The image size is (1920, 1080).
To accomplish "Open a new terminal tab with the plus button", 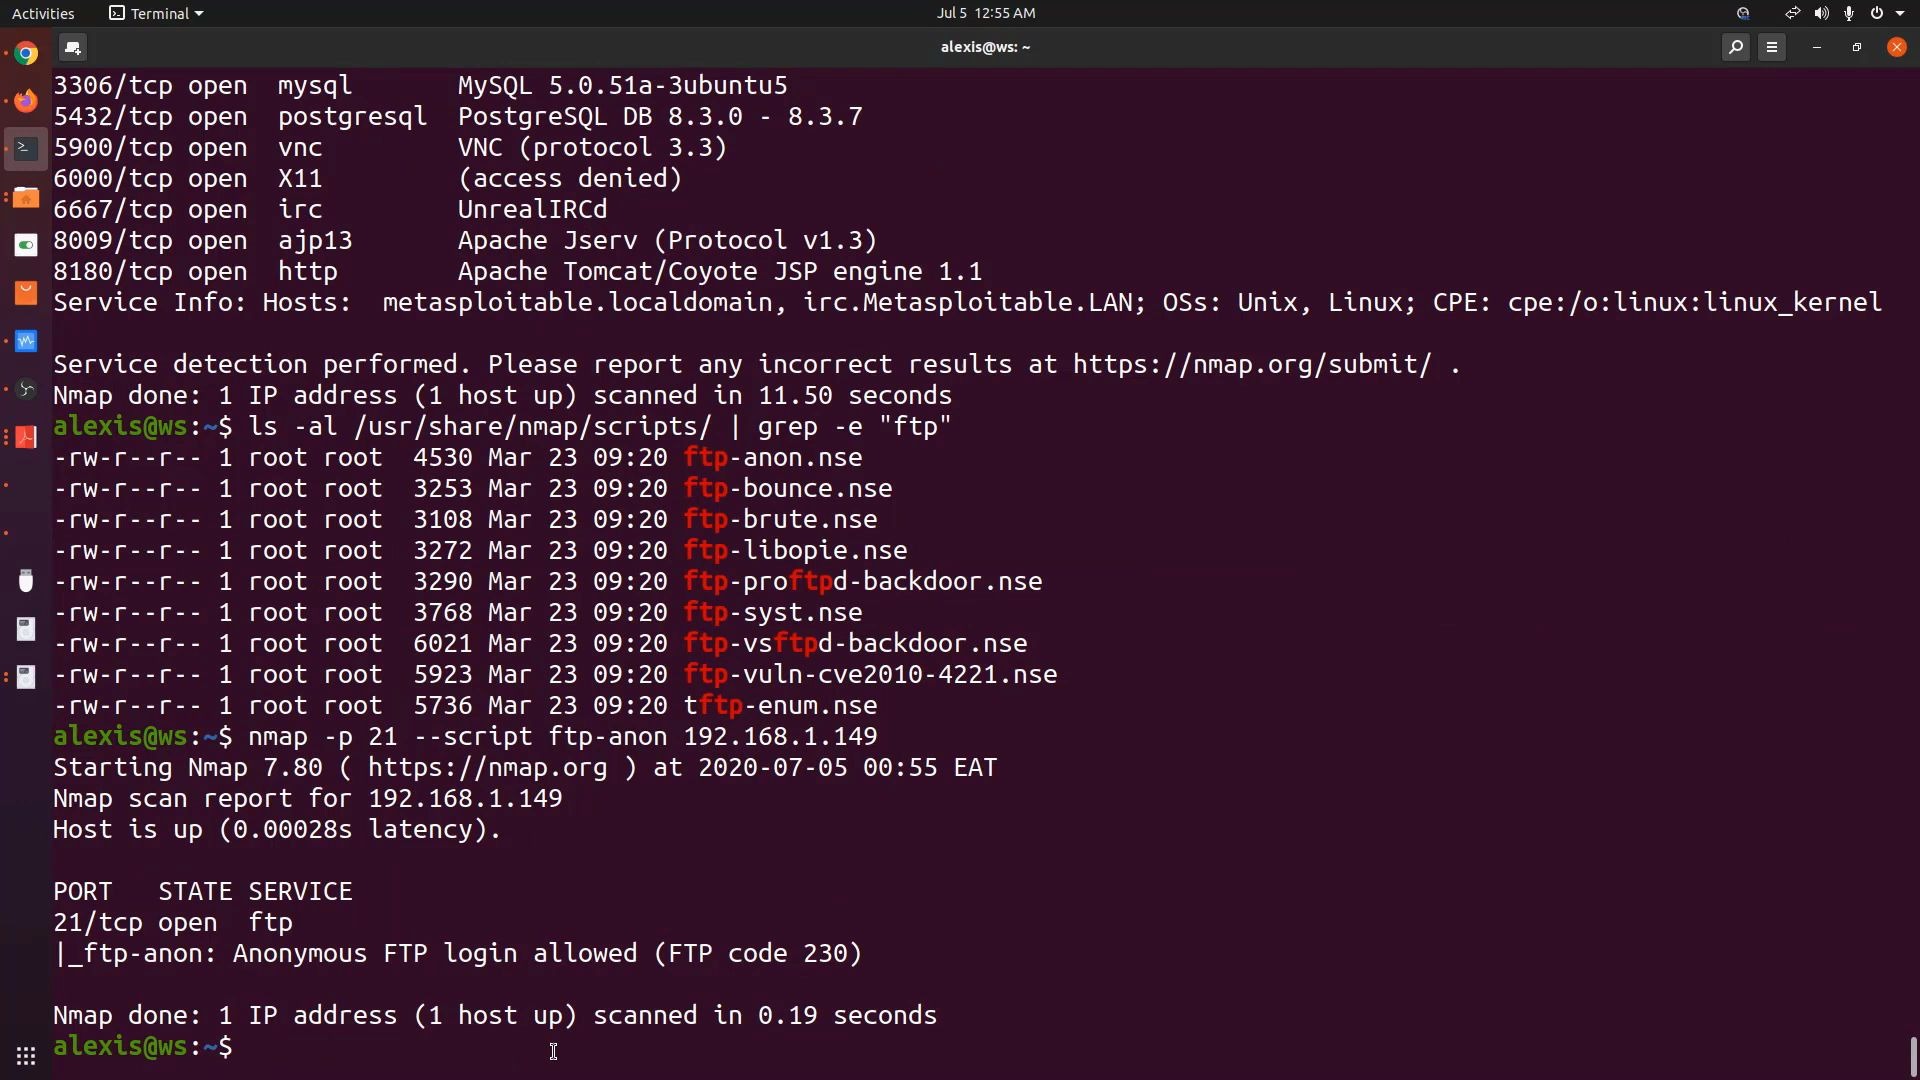I will click(x=72, y=47).
